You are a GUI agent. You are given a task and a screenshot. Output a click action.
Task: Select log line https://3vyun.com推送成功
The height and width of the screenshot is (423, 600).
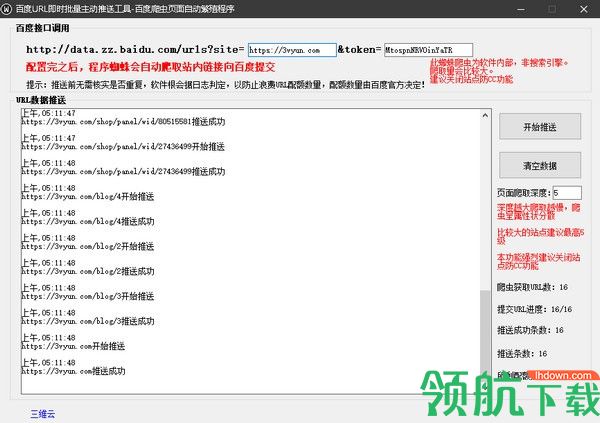[73, 371]
